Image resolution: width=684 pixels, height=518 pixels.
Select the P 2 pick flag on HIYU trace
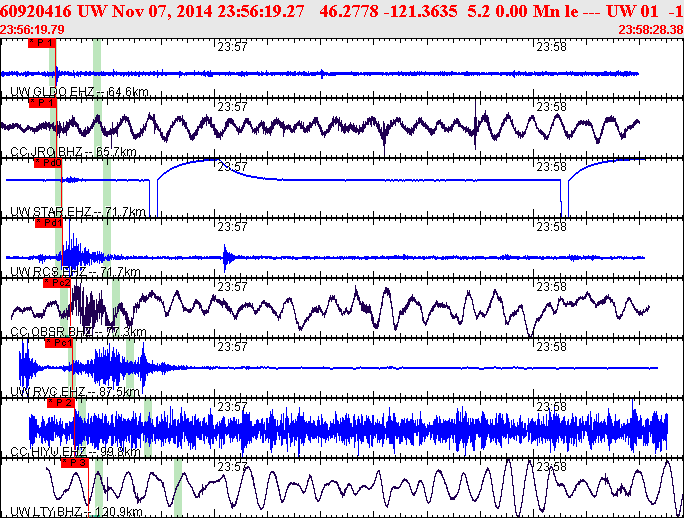61,403
